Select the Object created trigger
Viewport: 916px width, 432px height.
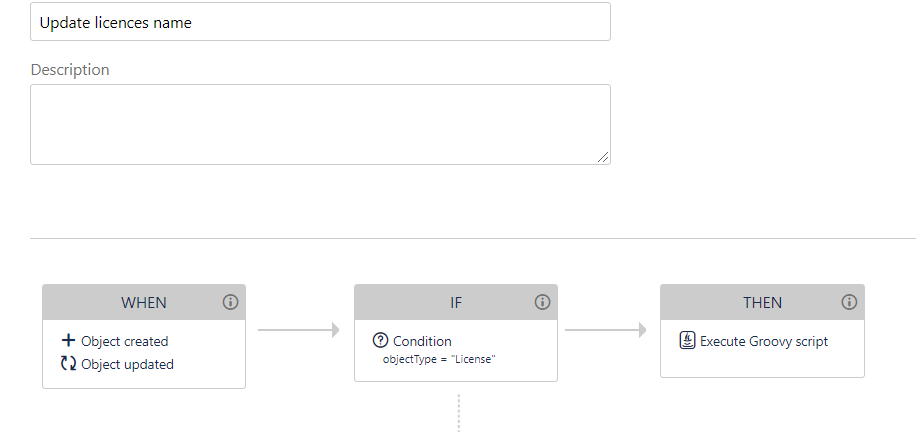click(124, 341)
